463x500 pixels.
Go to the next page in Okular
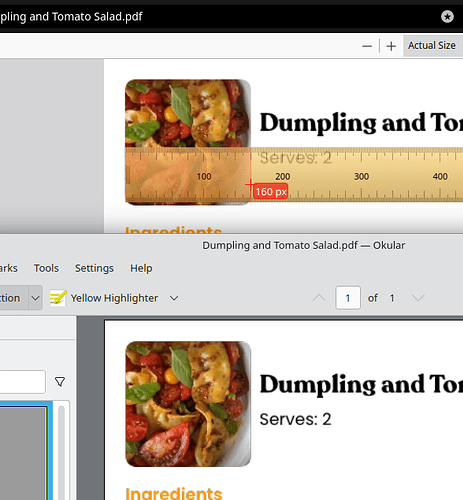click(x=418, y=298)
